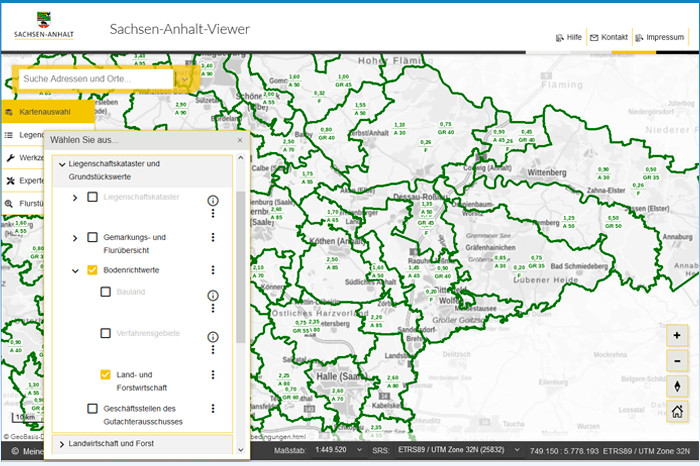Show info for Verfahrensgebiete layer

[x=213, y=337]
